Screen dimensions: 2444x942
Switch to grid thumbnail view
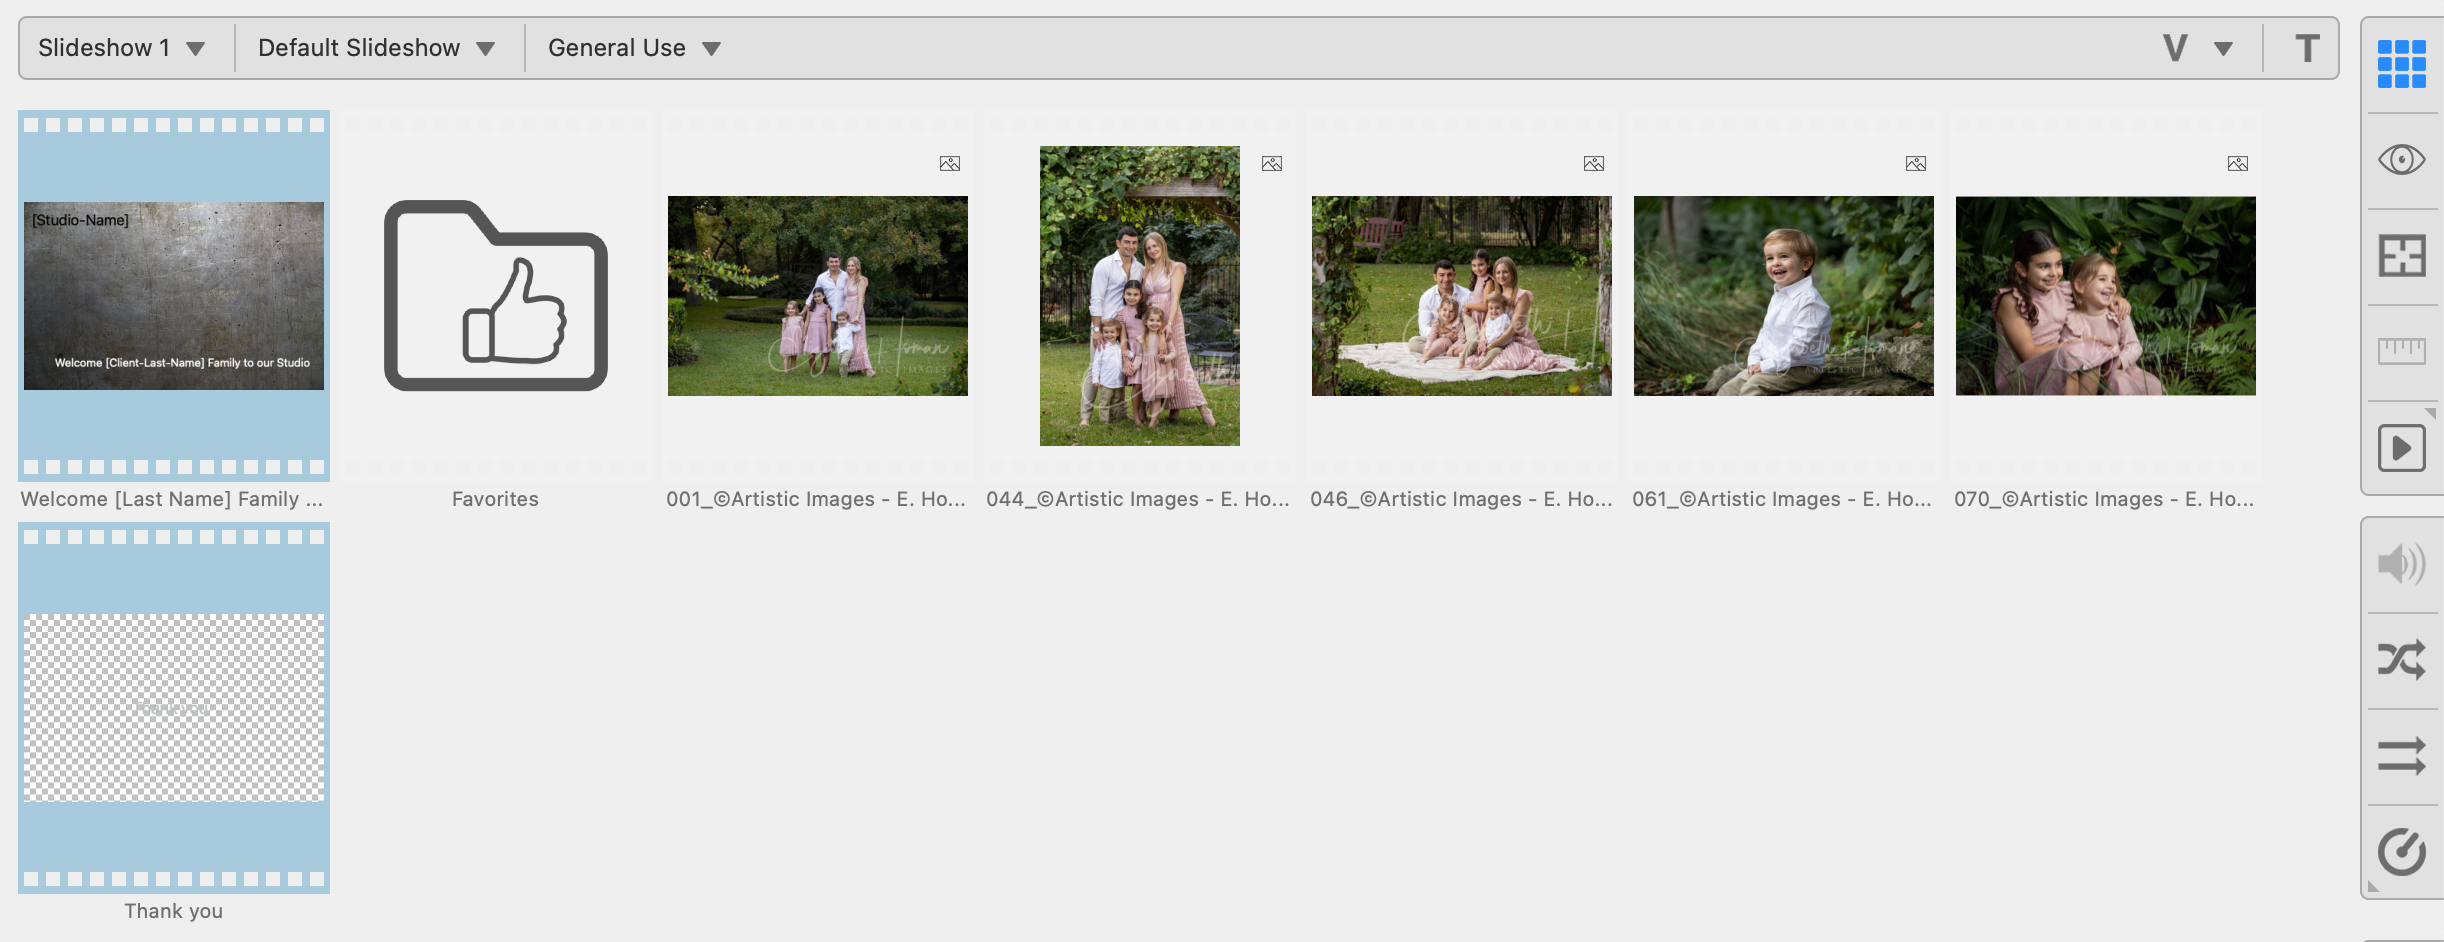(2401, 64)
